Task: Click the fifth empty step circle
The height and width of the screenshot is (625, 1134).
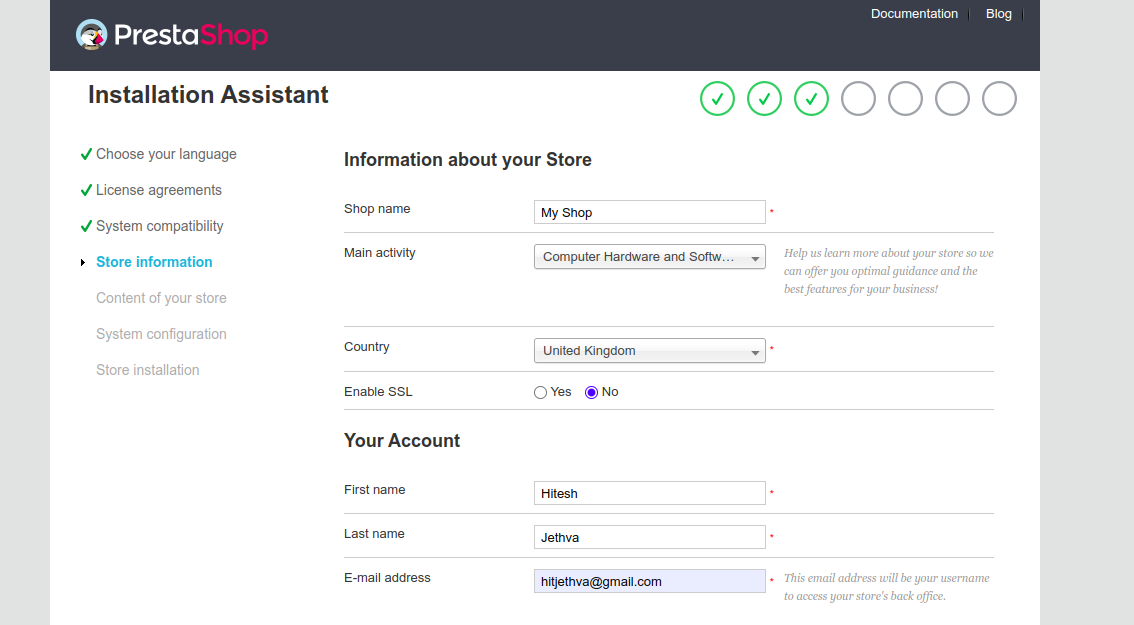Action: coord(905,99)
